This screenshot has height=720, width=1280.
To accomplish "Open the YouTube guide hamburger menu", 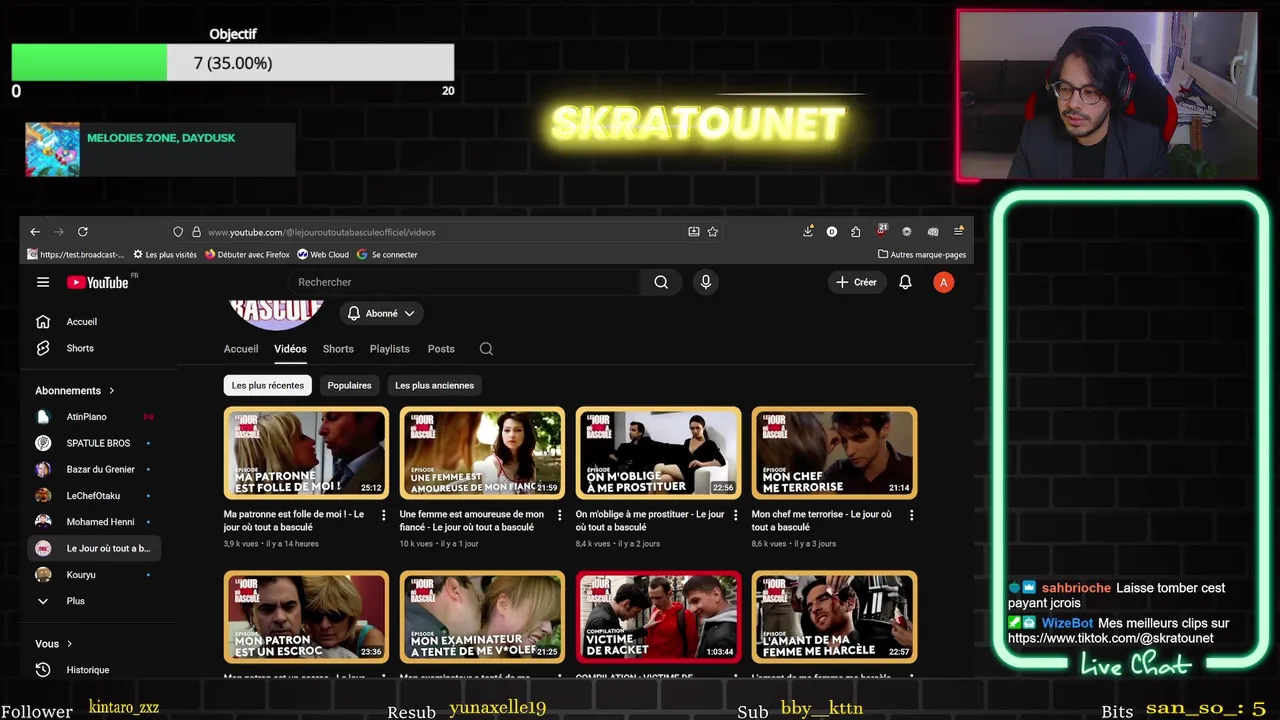I will pyautogui.click(x=43, y=282).
